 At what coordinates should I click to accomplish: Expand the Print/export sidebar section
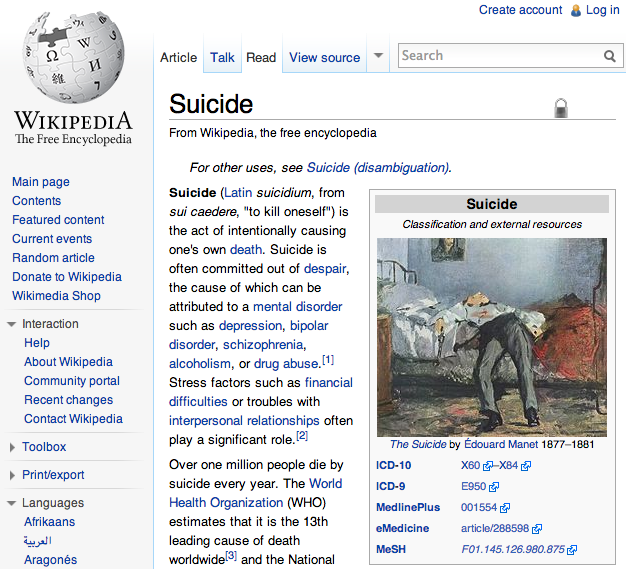[x=12, y=475]
